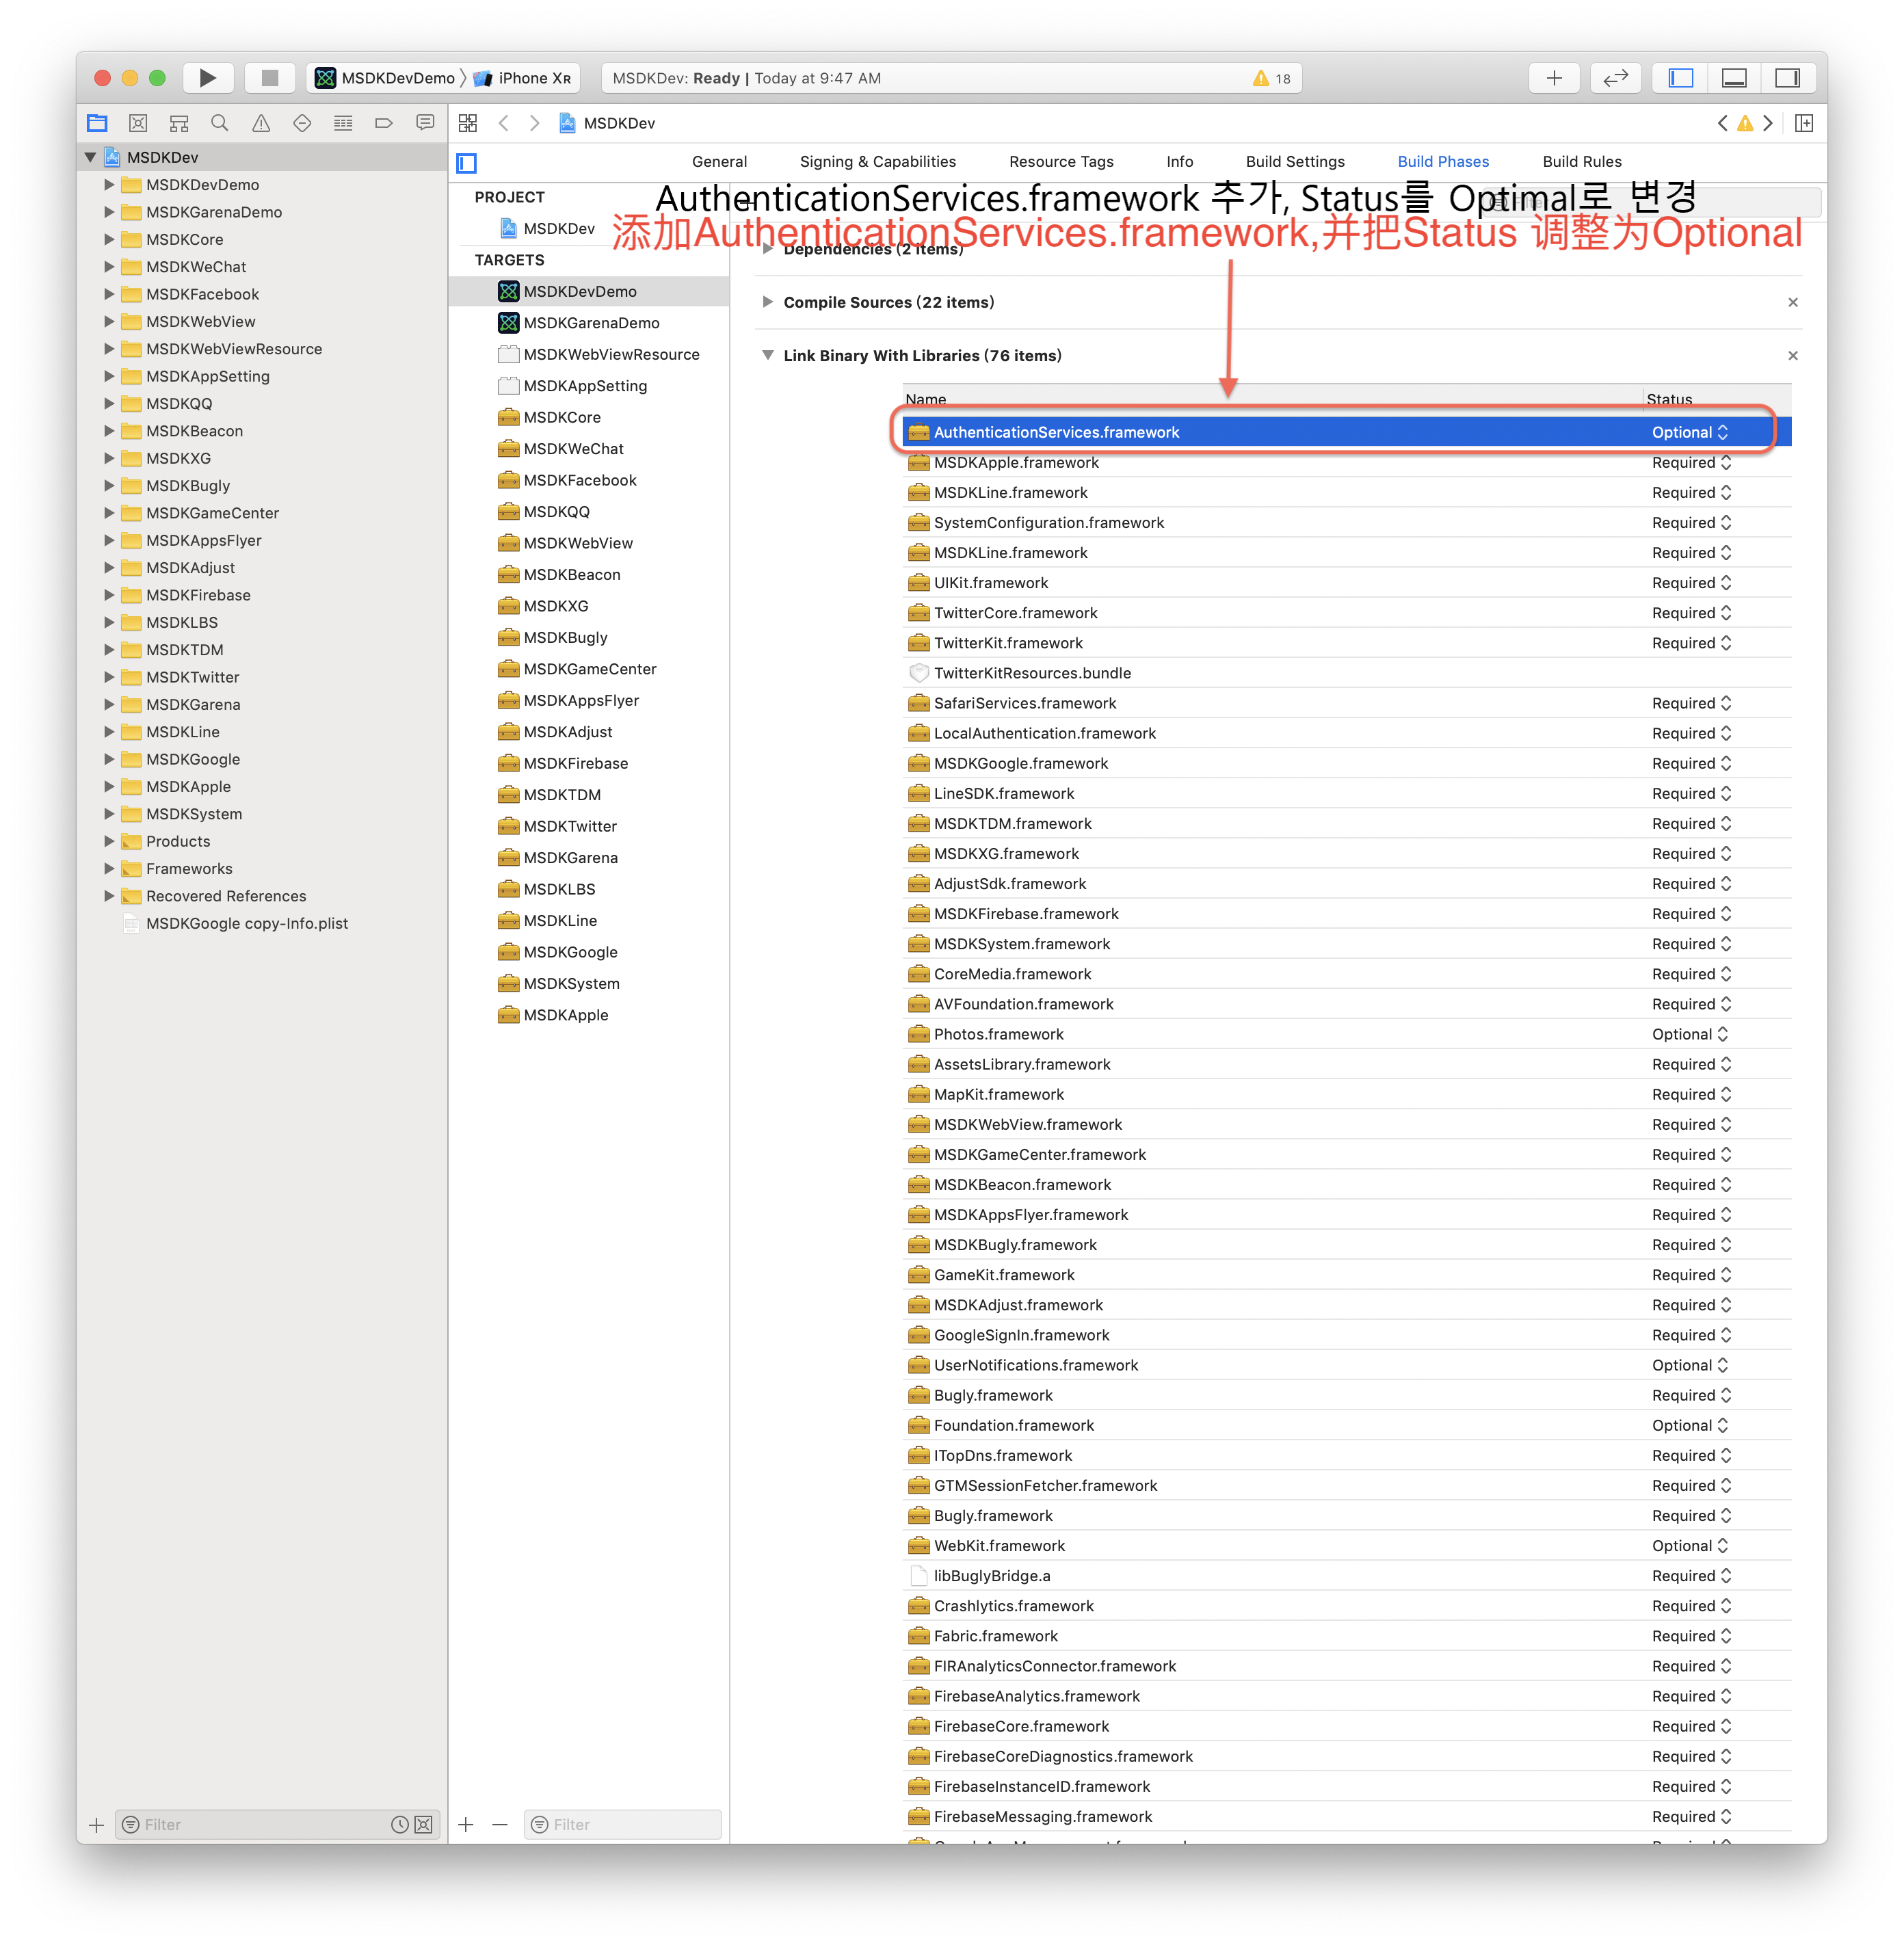This screenshot has height=1945, width=1904.
Task: Remove selected target with minus button
Action: 500,1824
